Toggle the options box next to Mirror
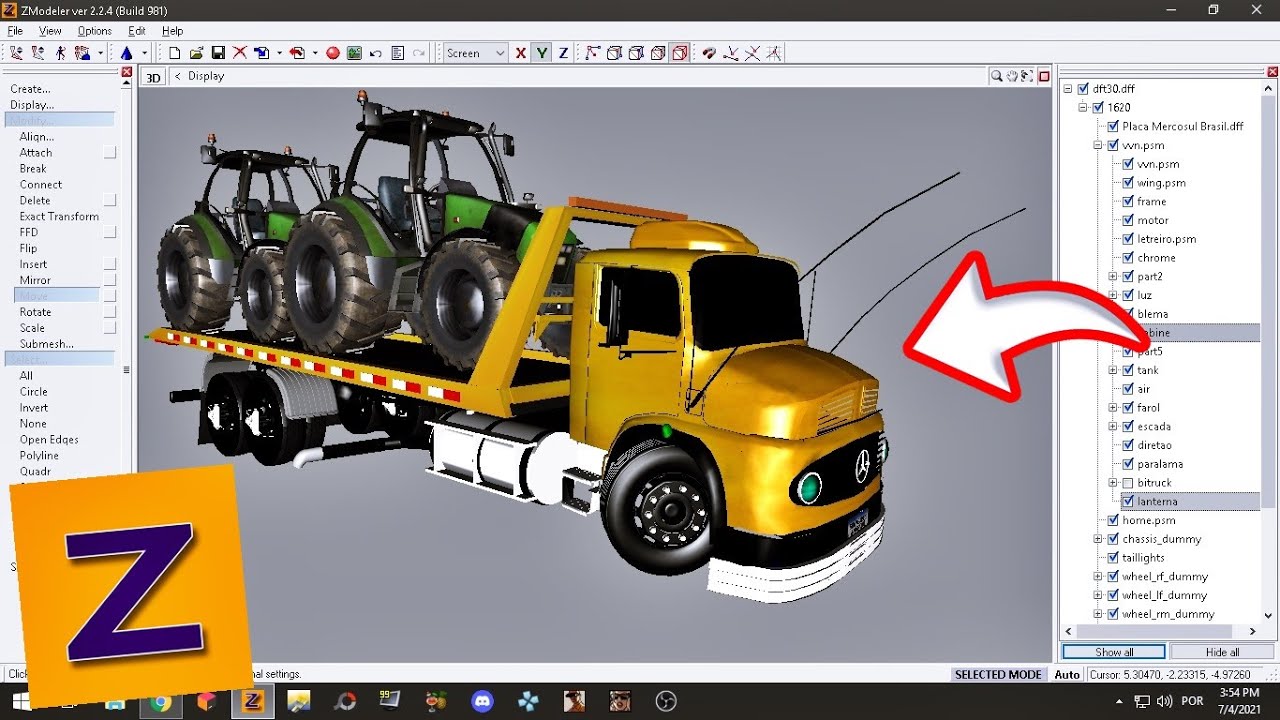Screen dimensions: 1280x720 click(110, 280)
